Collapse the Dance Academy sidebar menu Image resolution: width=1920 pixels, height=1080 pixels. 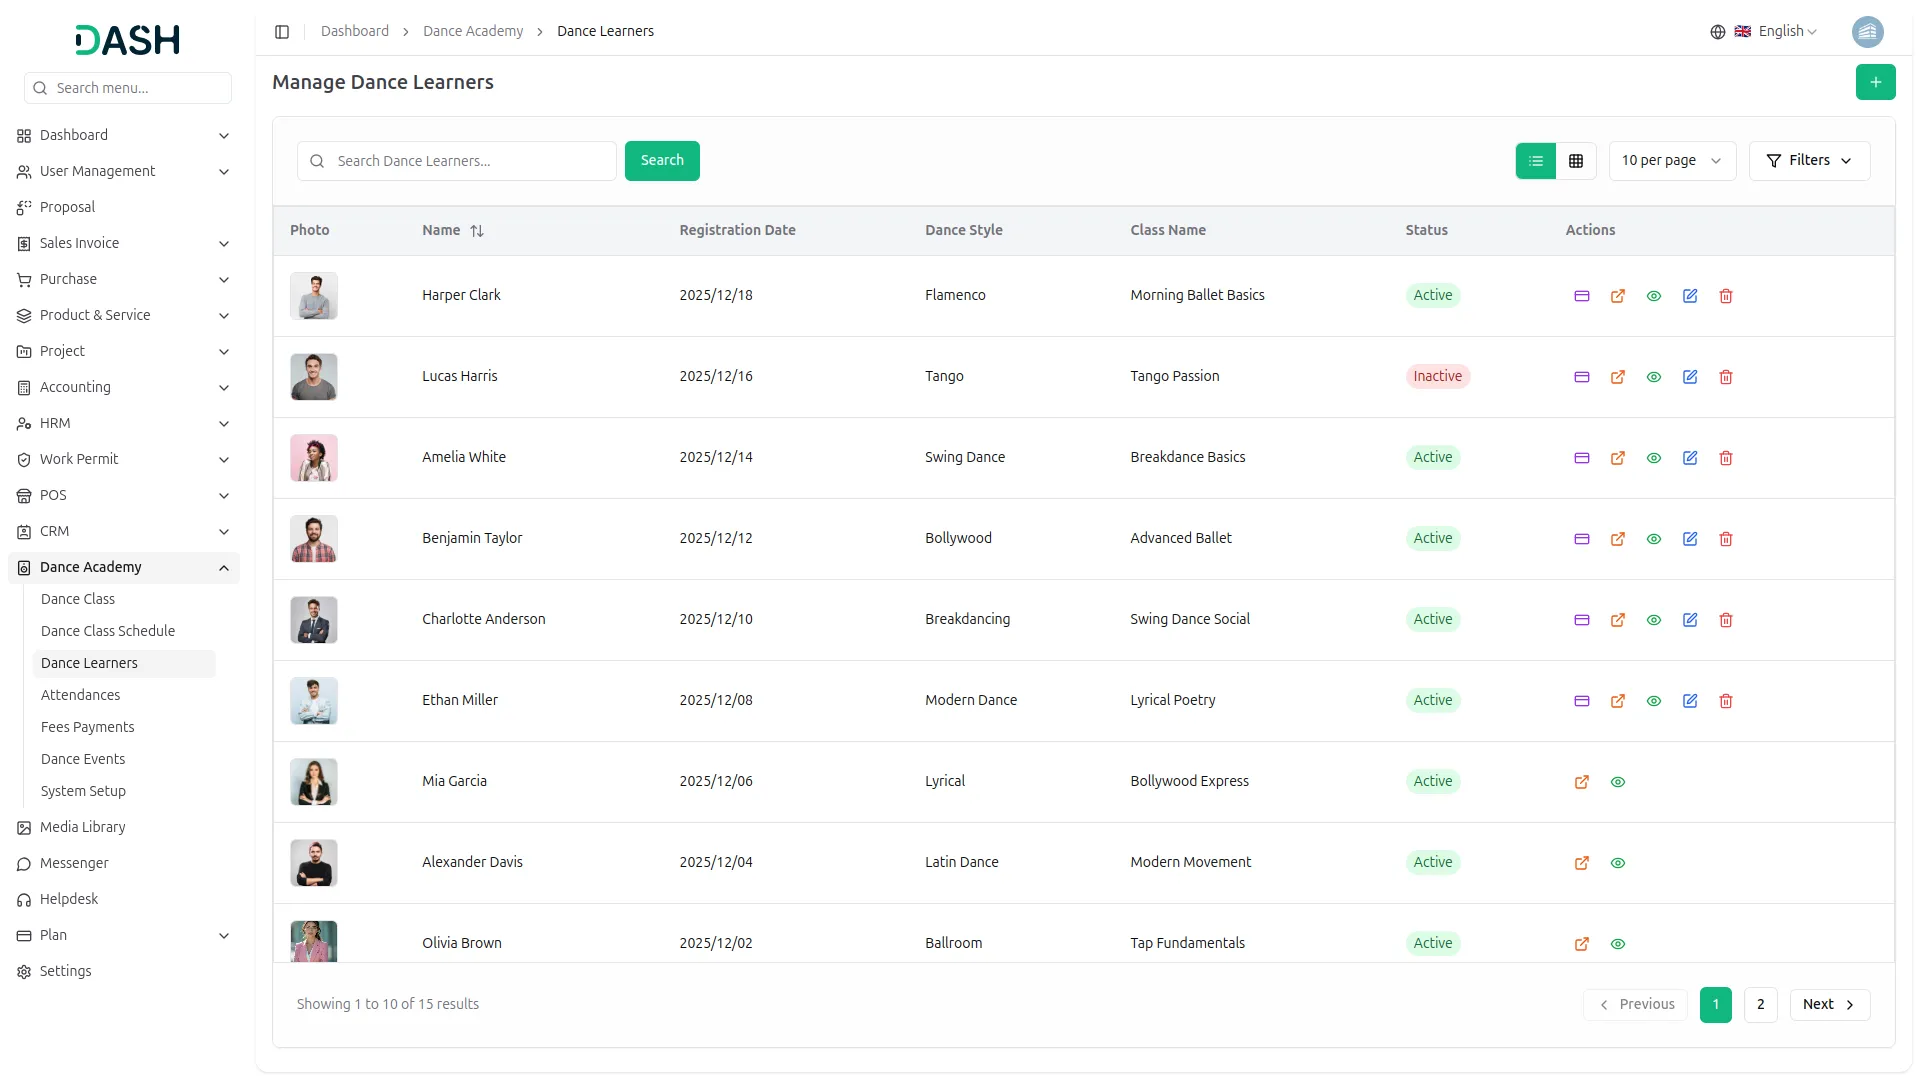[x=223, y=568]
